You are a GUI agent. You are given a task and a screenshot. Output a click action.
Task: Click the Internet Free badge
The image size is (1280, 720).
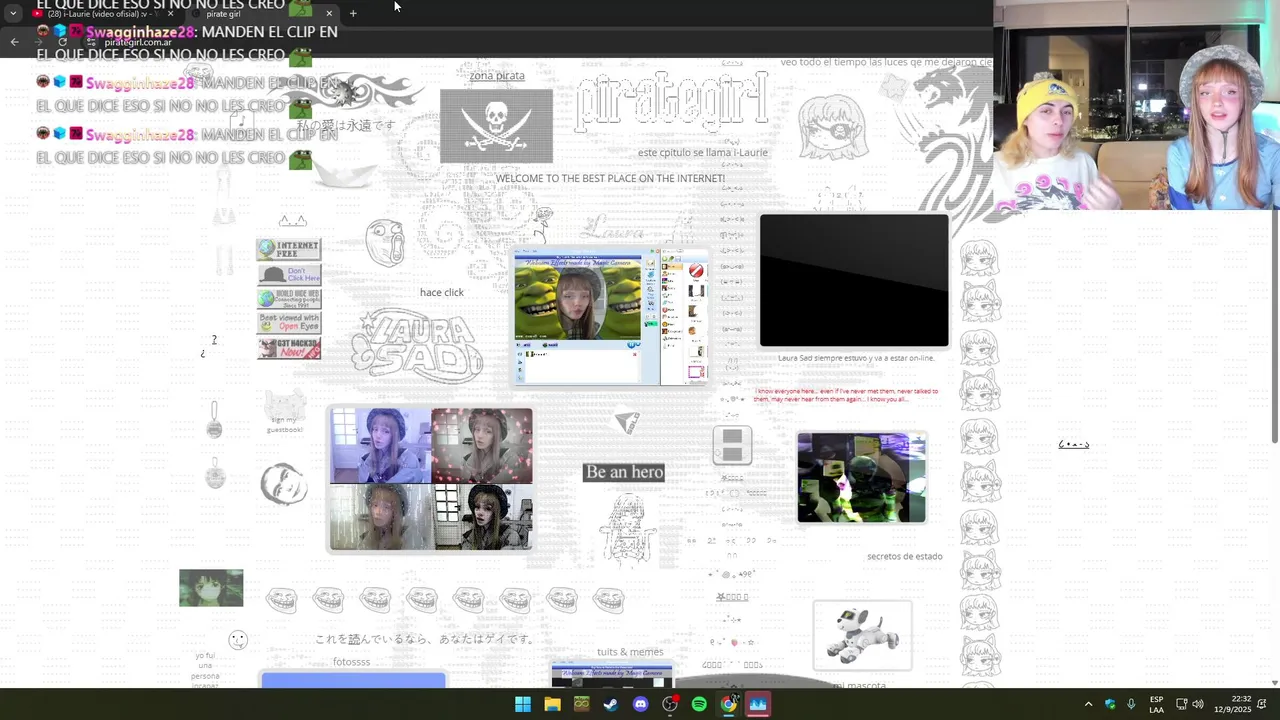point(289,248)
